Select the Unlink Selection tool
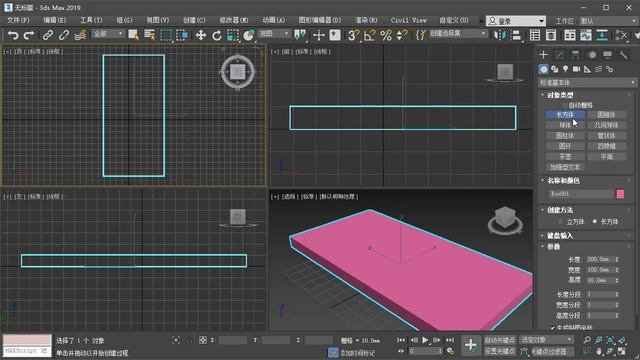640x360 pixels. tap(64, 35)
